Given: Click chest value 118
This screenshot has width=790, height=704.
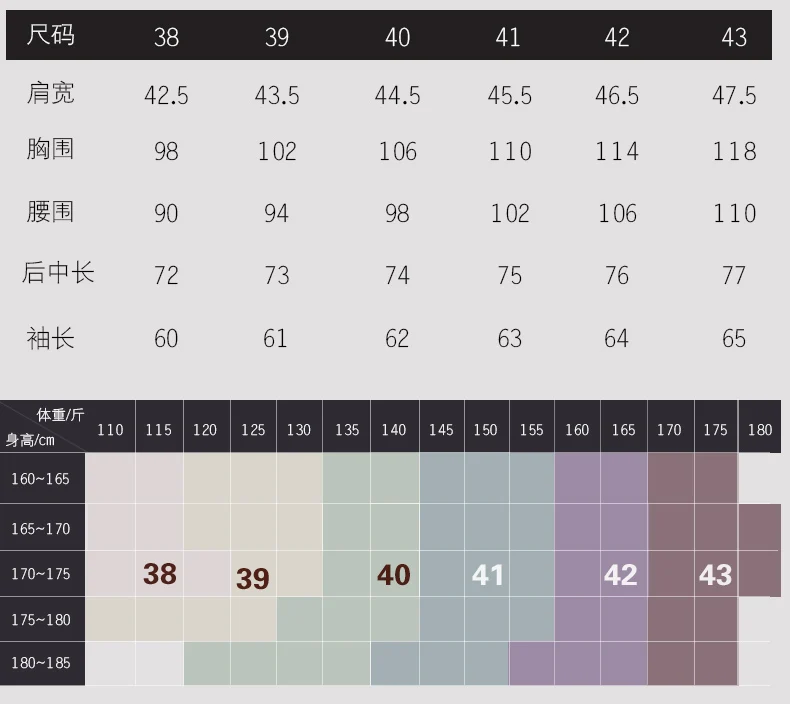Looking at the screenshot, I should (x=734, y=151).
